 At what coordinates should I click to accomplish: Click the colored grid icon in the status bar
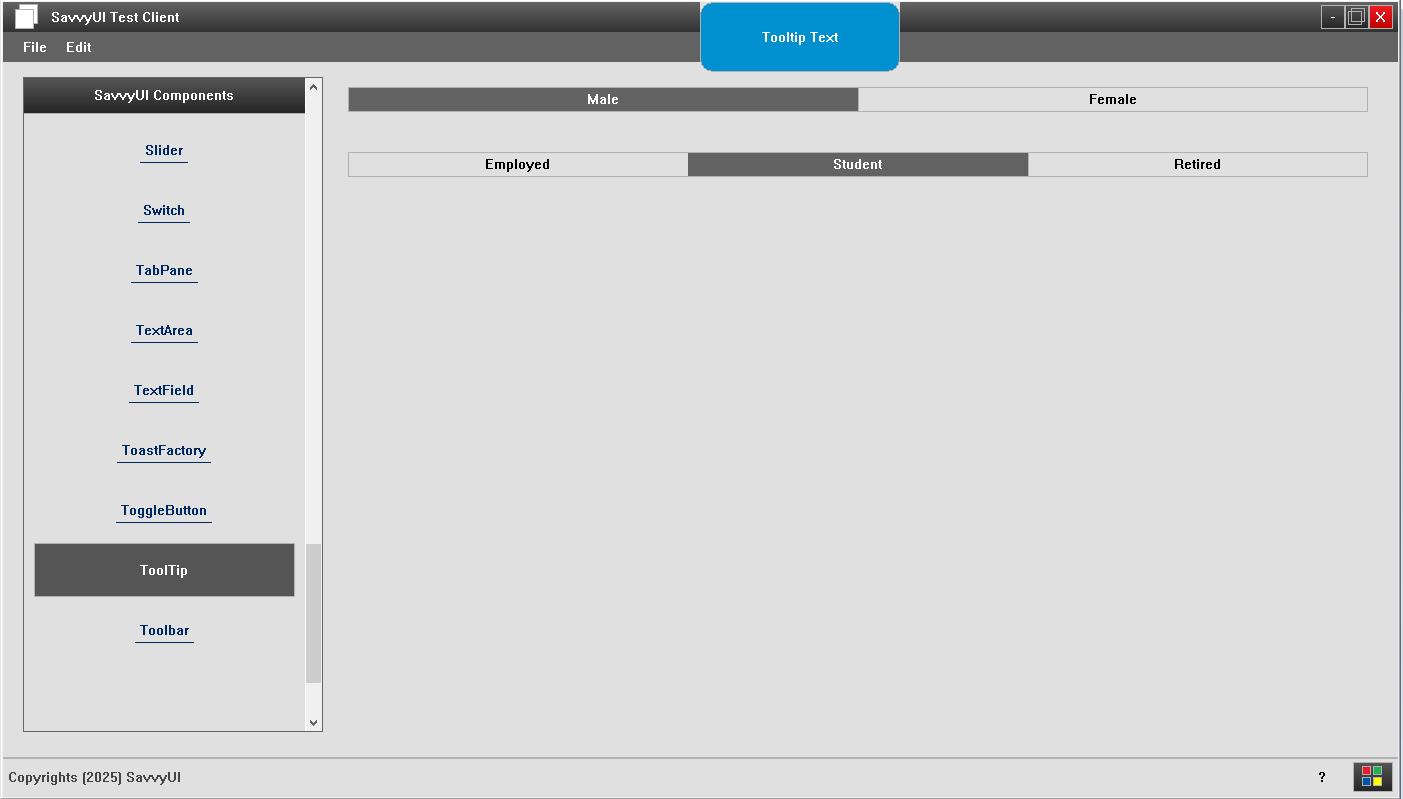[1372, 777]
